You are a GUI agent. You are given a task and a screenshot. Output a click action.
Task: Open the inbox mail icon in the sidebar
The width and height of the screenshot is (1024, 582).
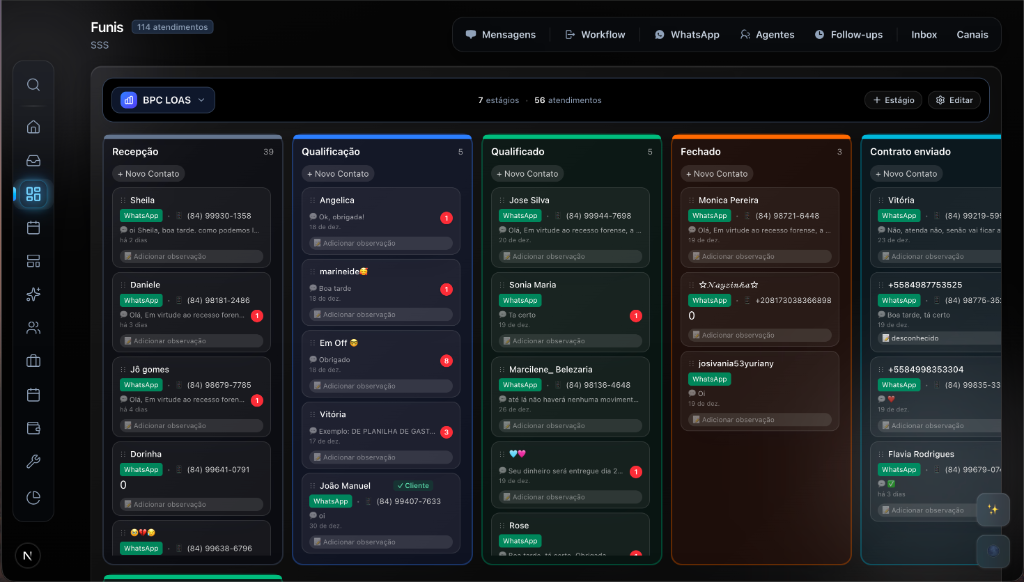pyautogui.click(x=33, y=160)
